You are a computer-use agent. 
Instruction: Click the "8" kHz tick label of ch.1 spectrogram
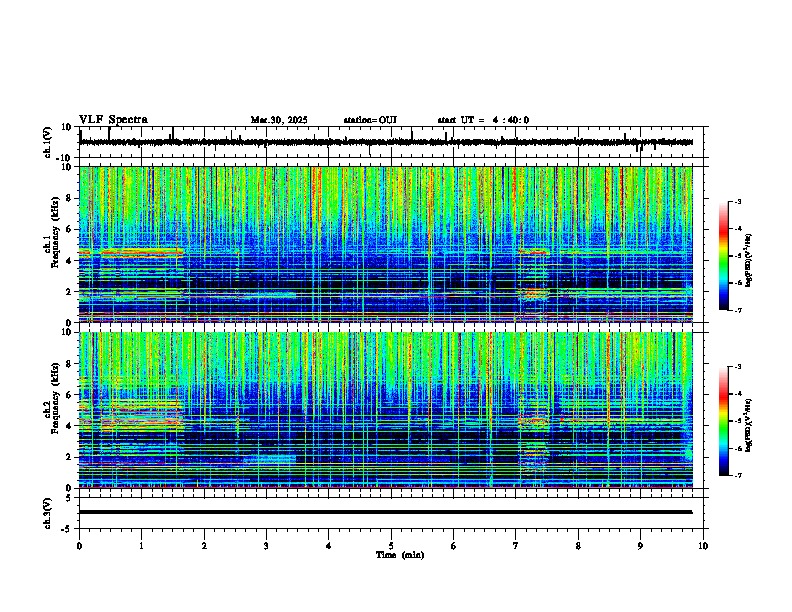[x=71, y=198]
